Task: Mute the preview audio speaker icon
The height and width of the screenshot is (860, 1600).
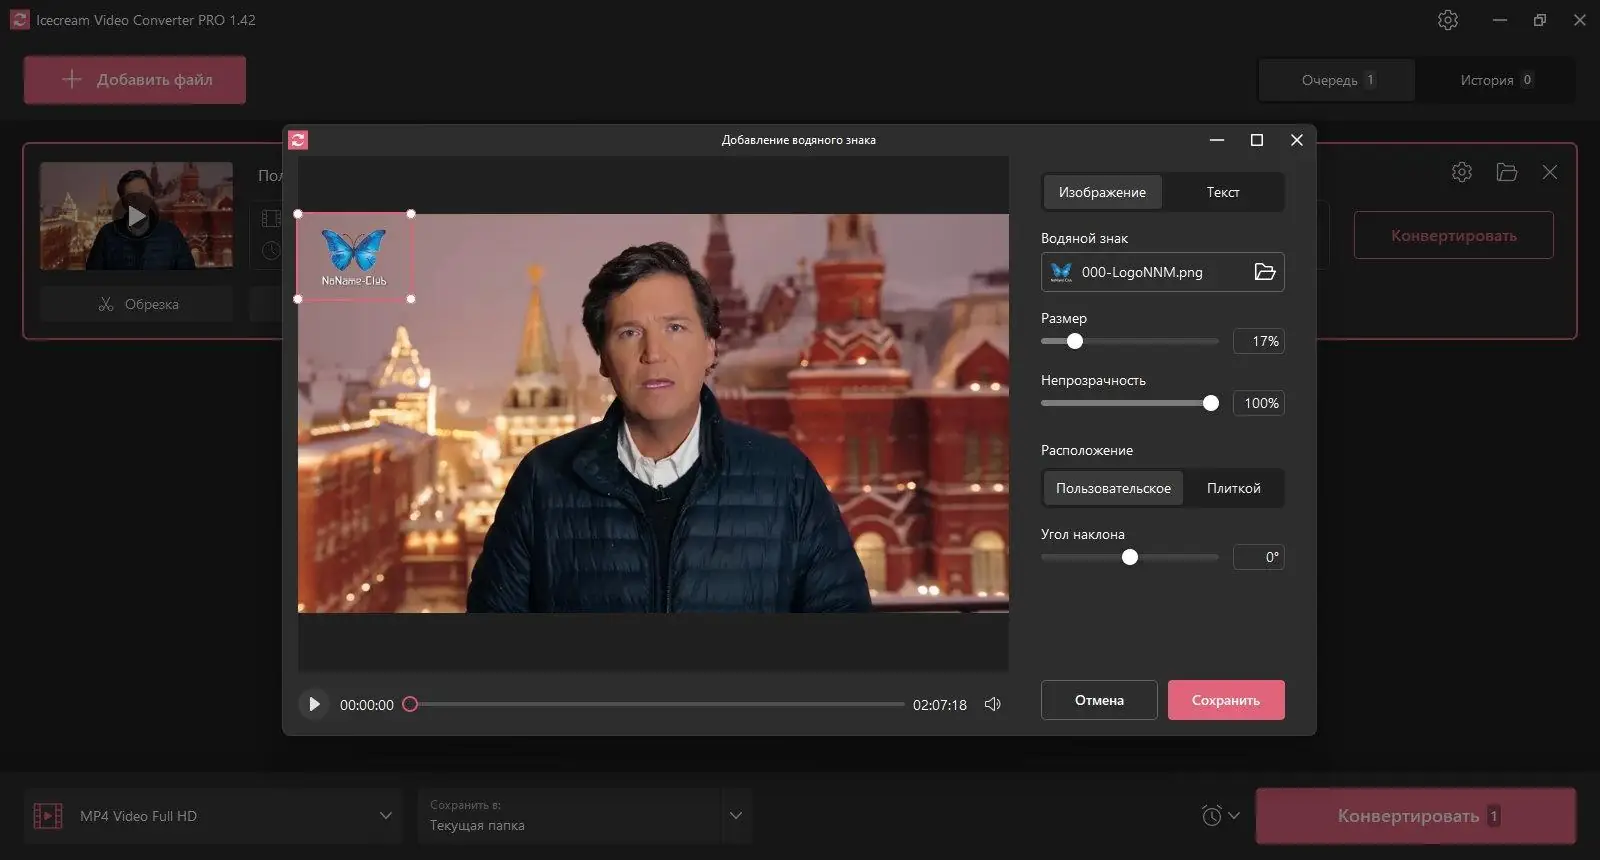Action: pyautogui.click(x=992, y=704)
